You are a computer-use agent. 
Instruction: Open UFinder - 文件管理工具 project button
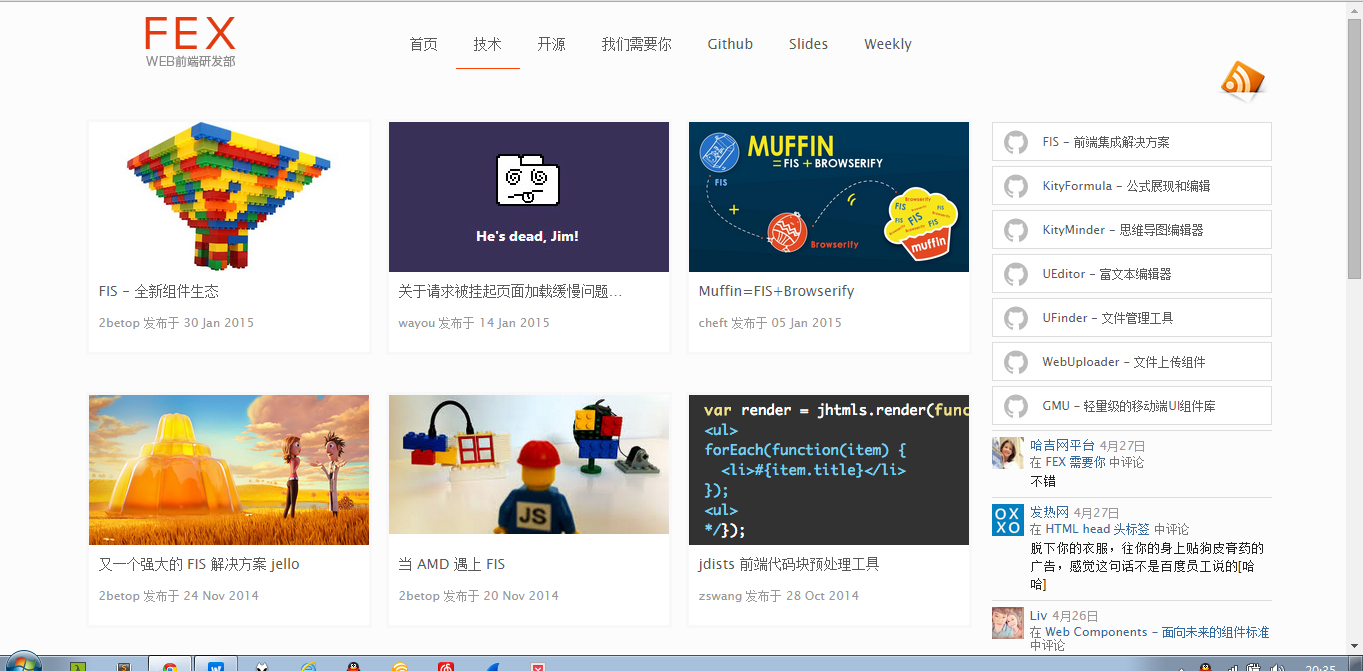(1132, 318)
